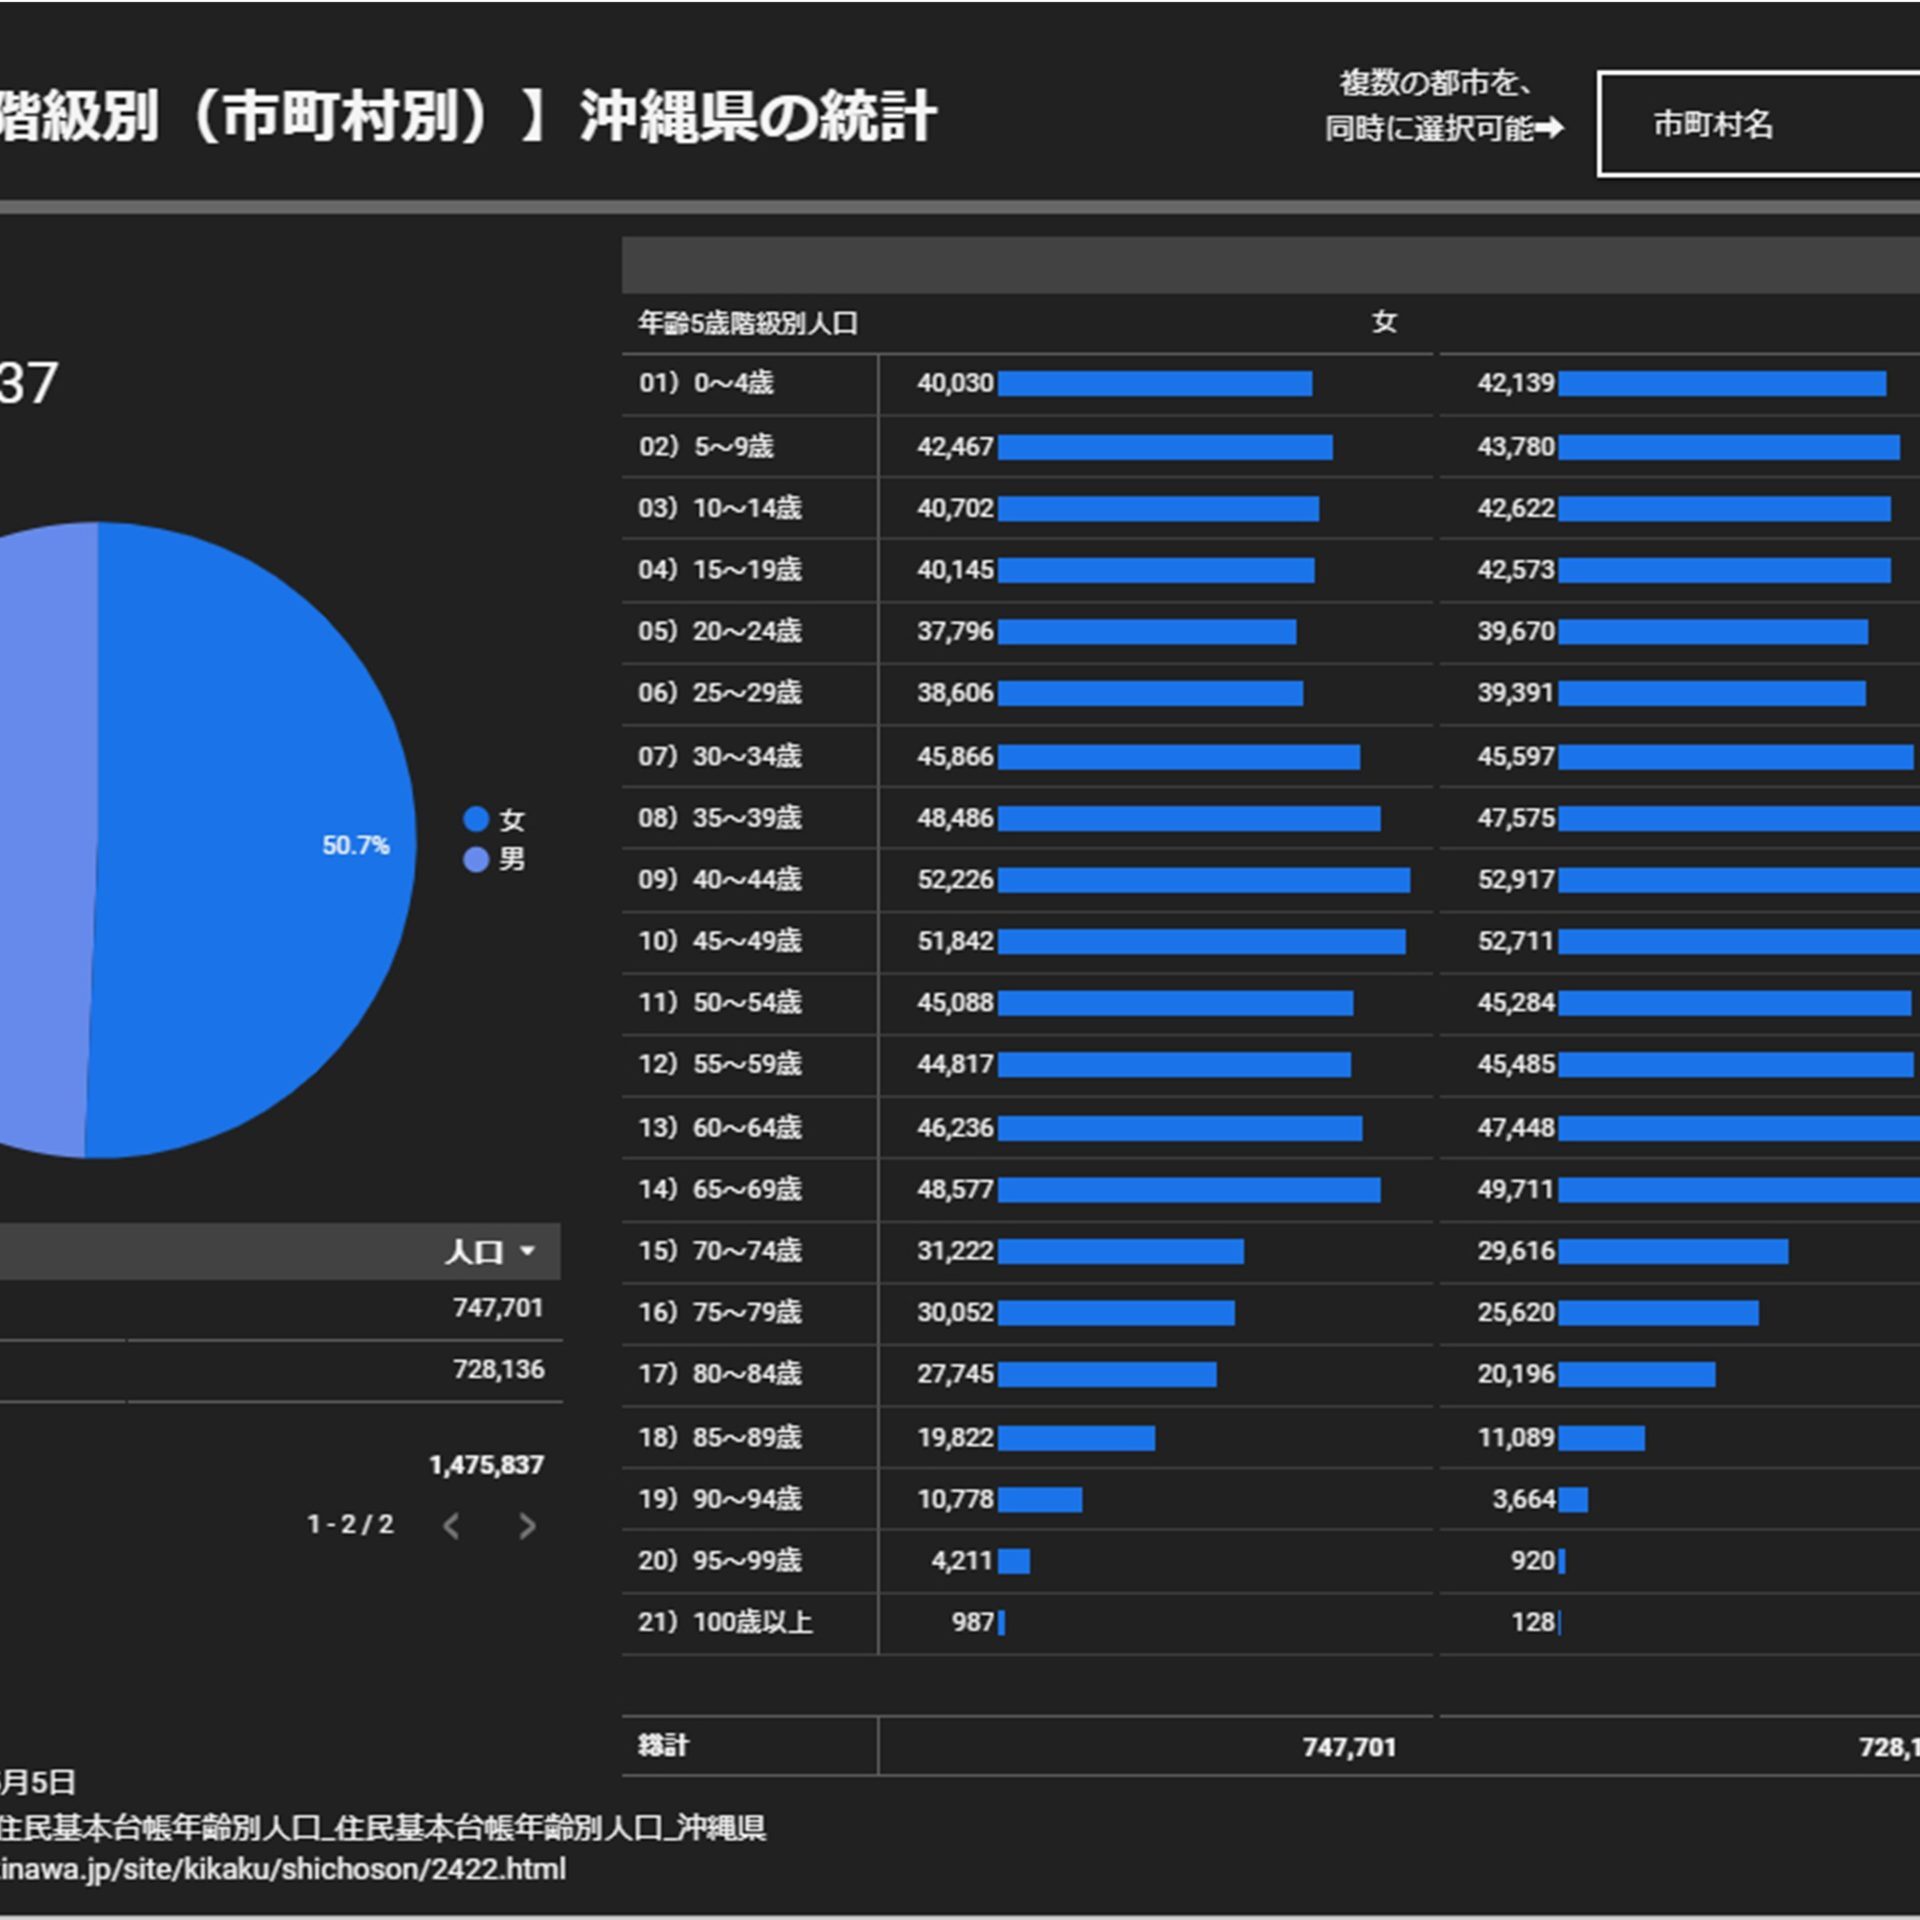Click the next page arrow in the table
The height and width of the screenshot is (1920, 1920).
pyautogui.click(x=527, y=1526)
